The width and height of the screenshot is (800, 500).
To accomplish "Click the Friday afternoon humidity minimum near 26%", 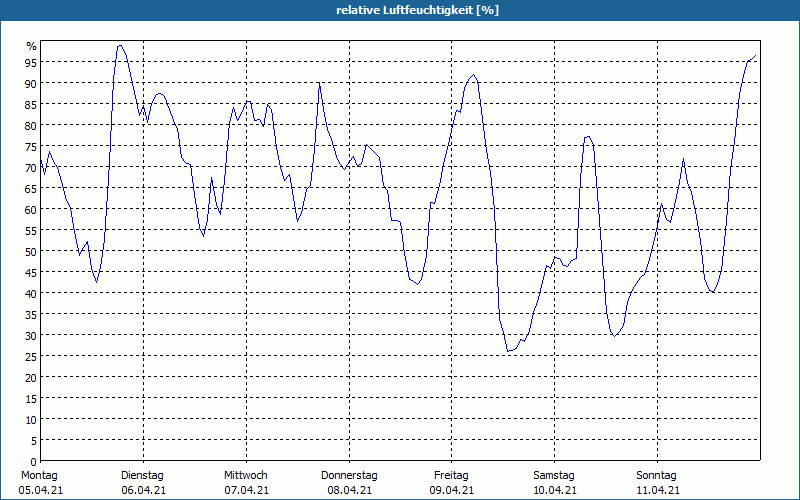I will (508, 351).
